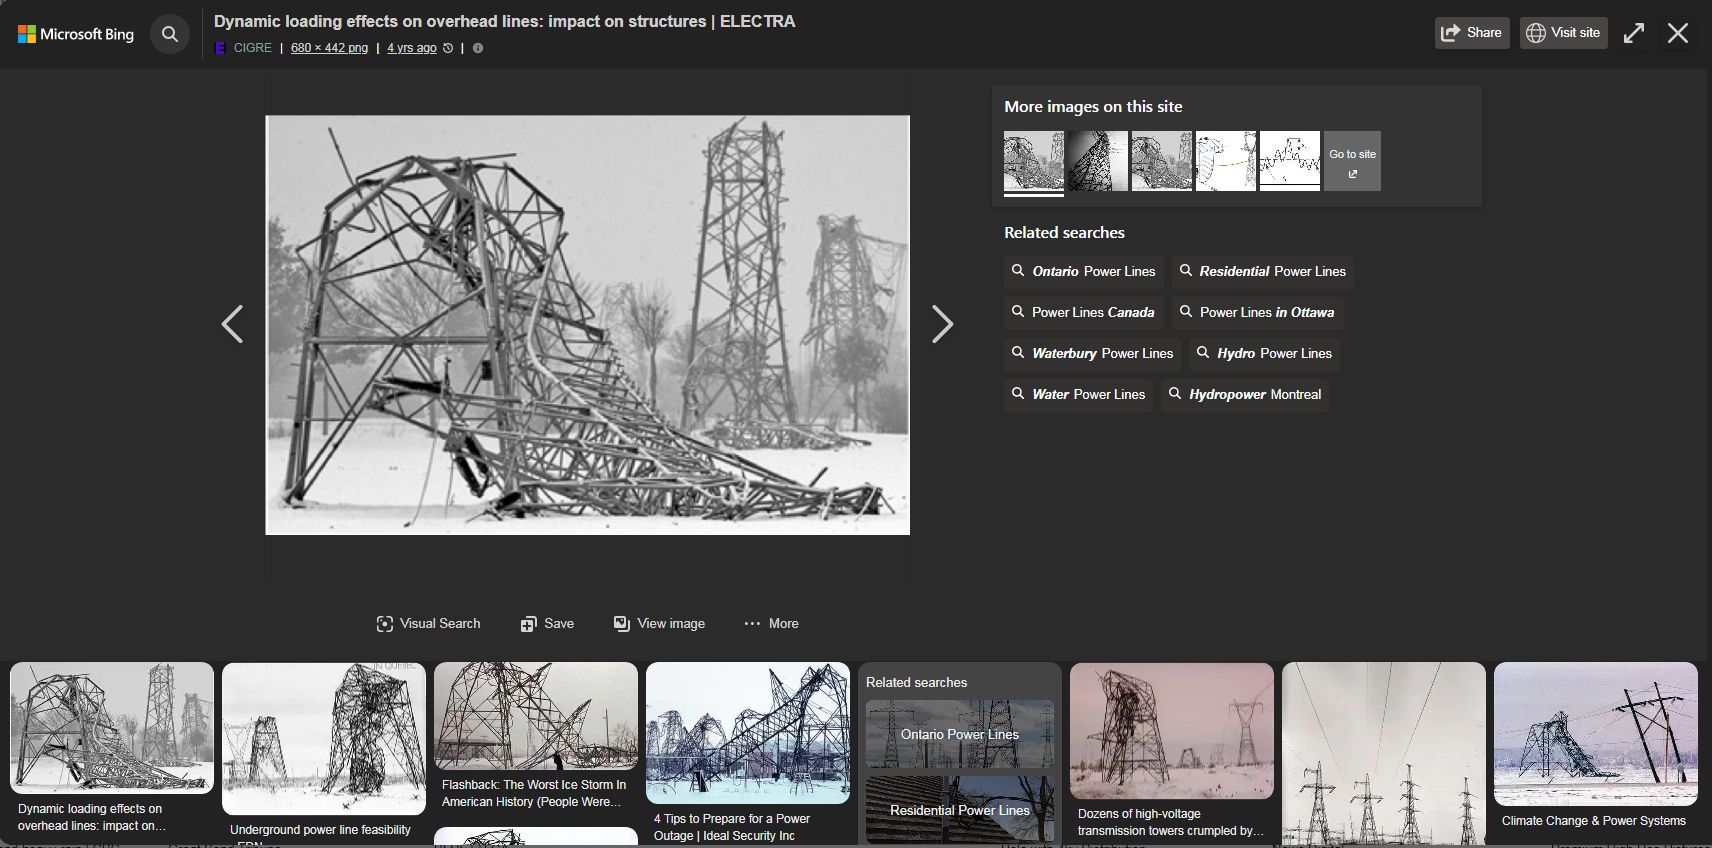Click the page title link about dynamic loading effects
Image resolution: width=1712 pixels, height=848 pixels.
point(504,21)
